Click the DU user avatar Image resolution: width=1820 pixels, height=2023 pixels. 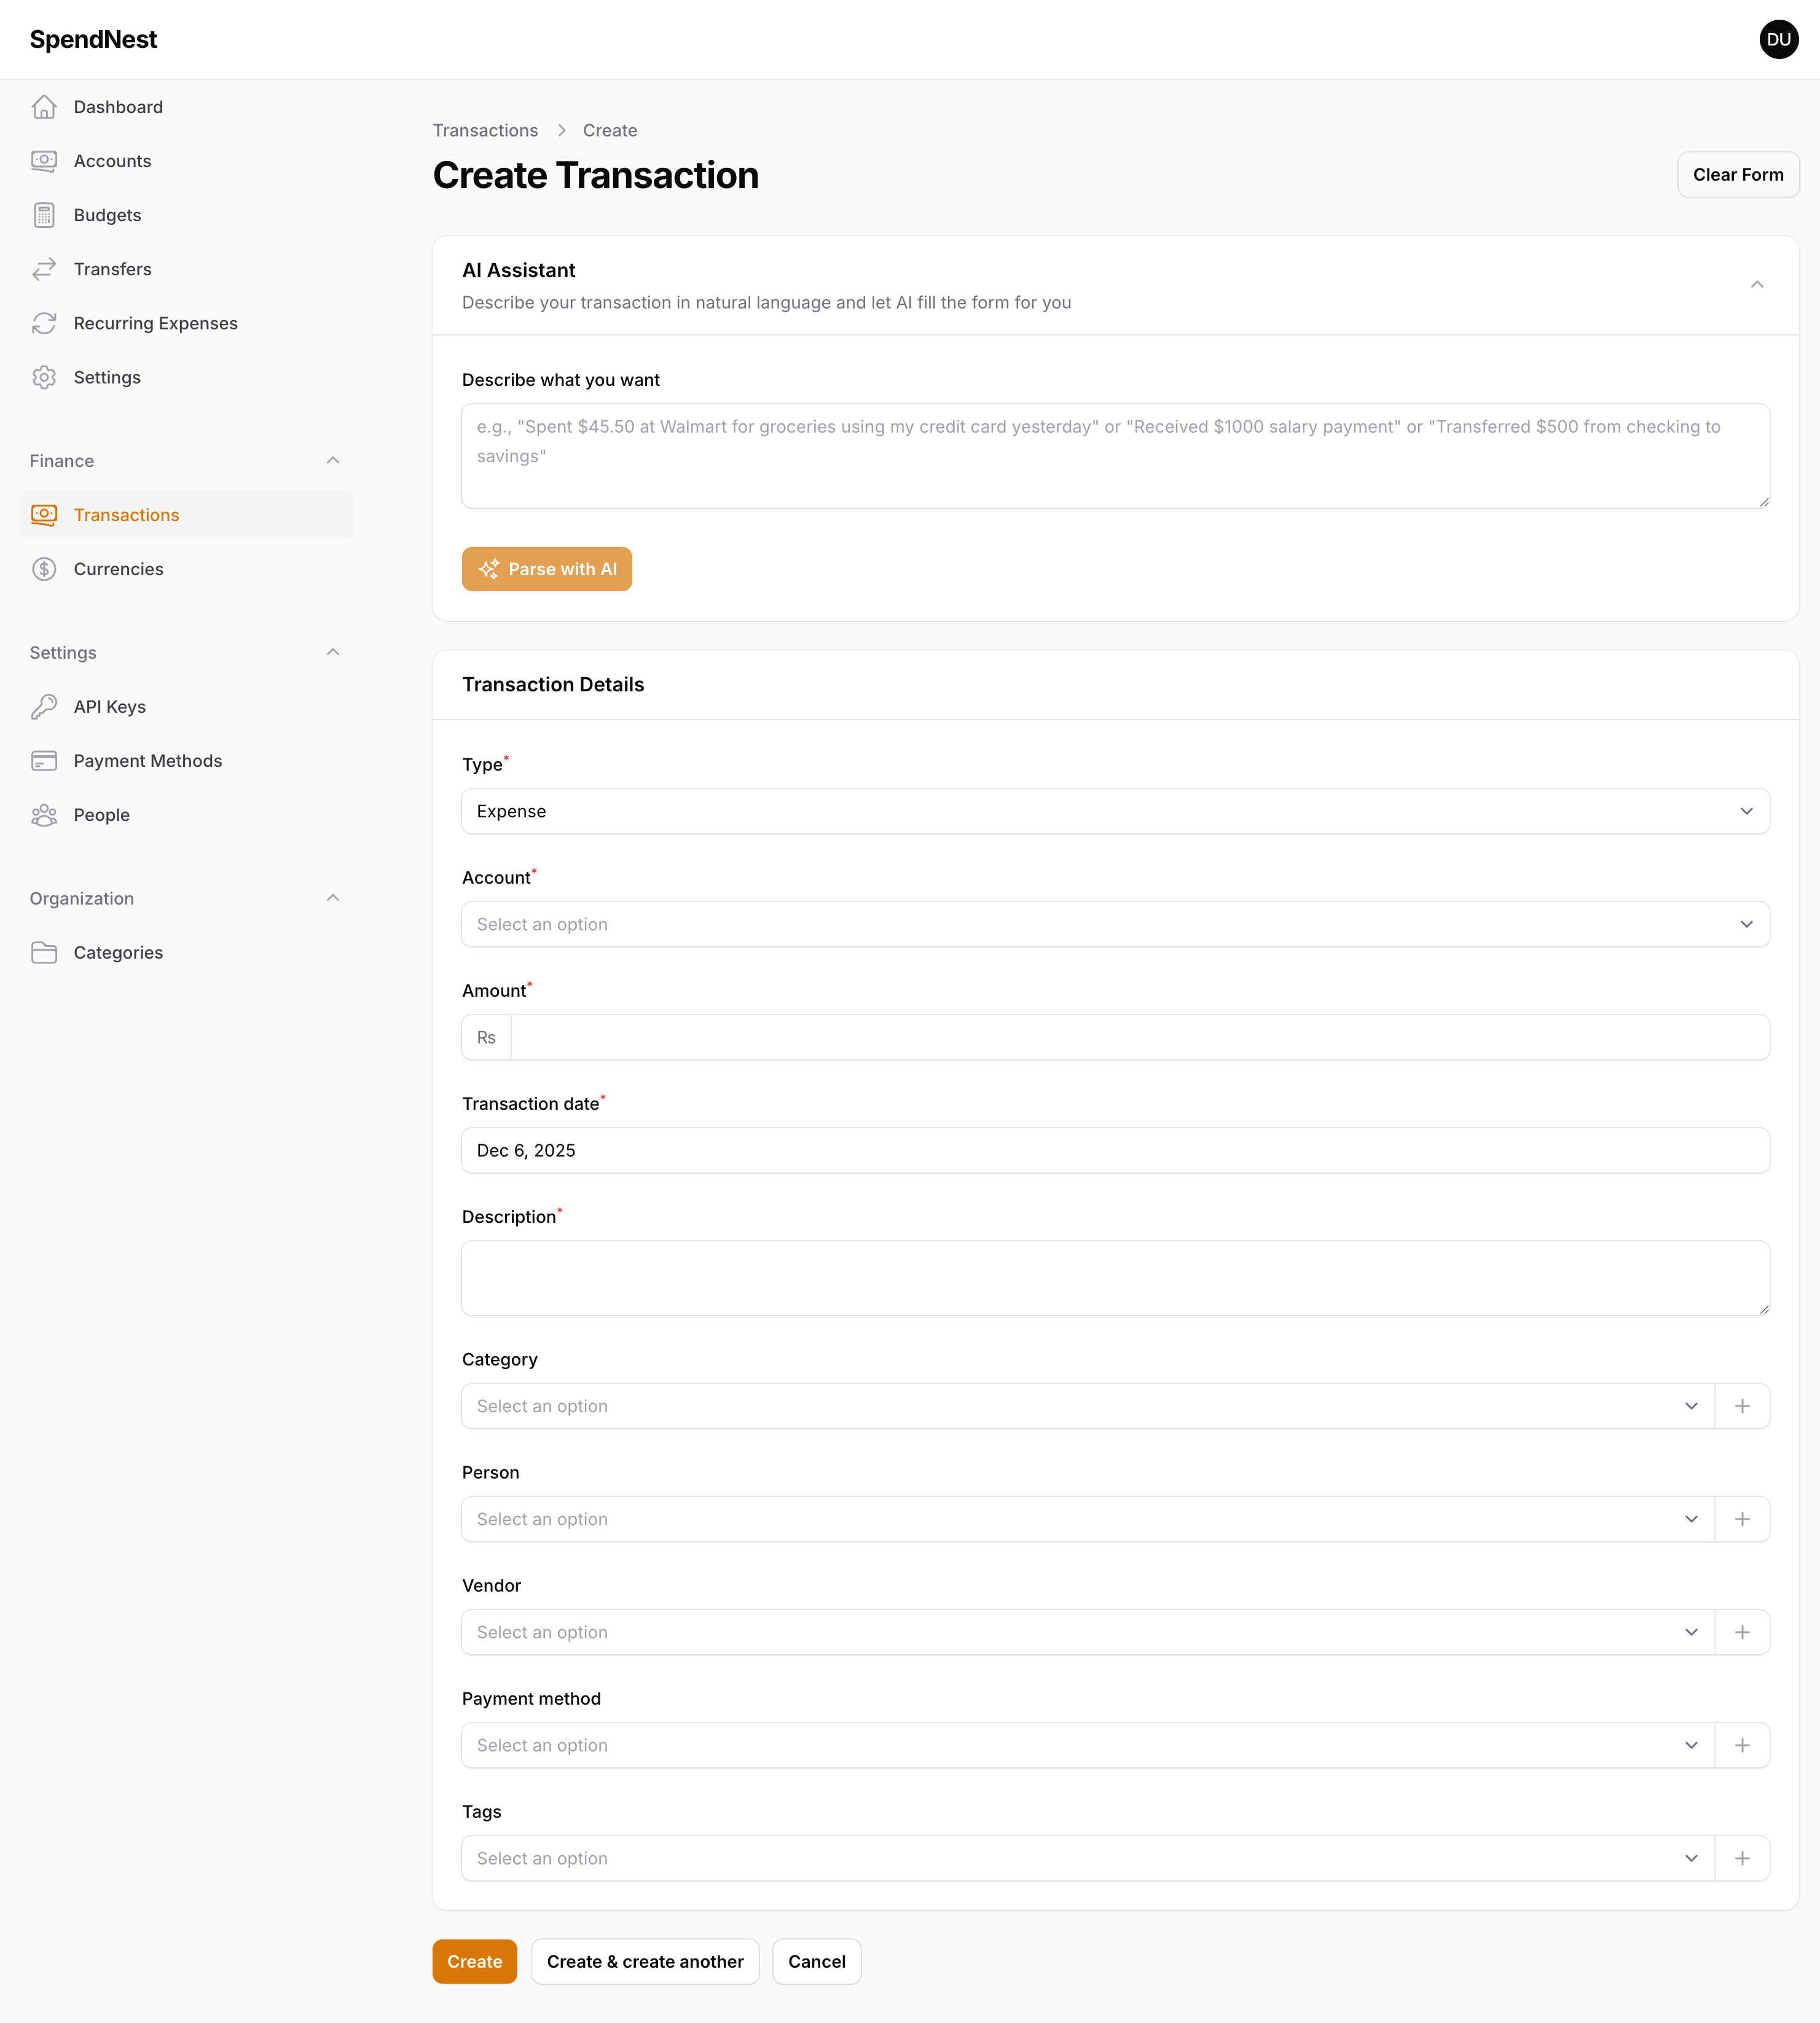point(1778,40)
